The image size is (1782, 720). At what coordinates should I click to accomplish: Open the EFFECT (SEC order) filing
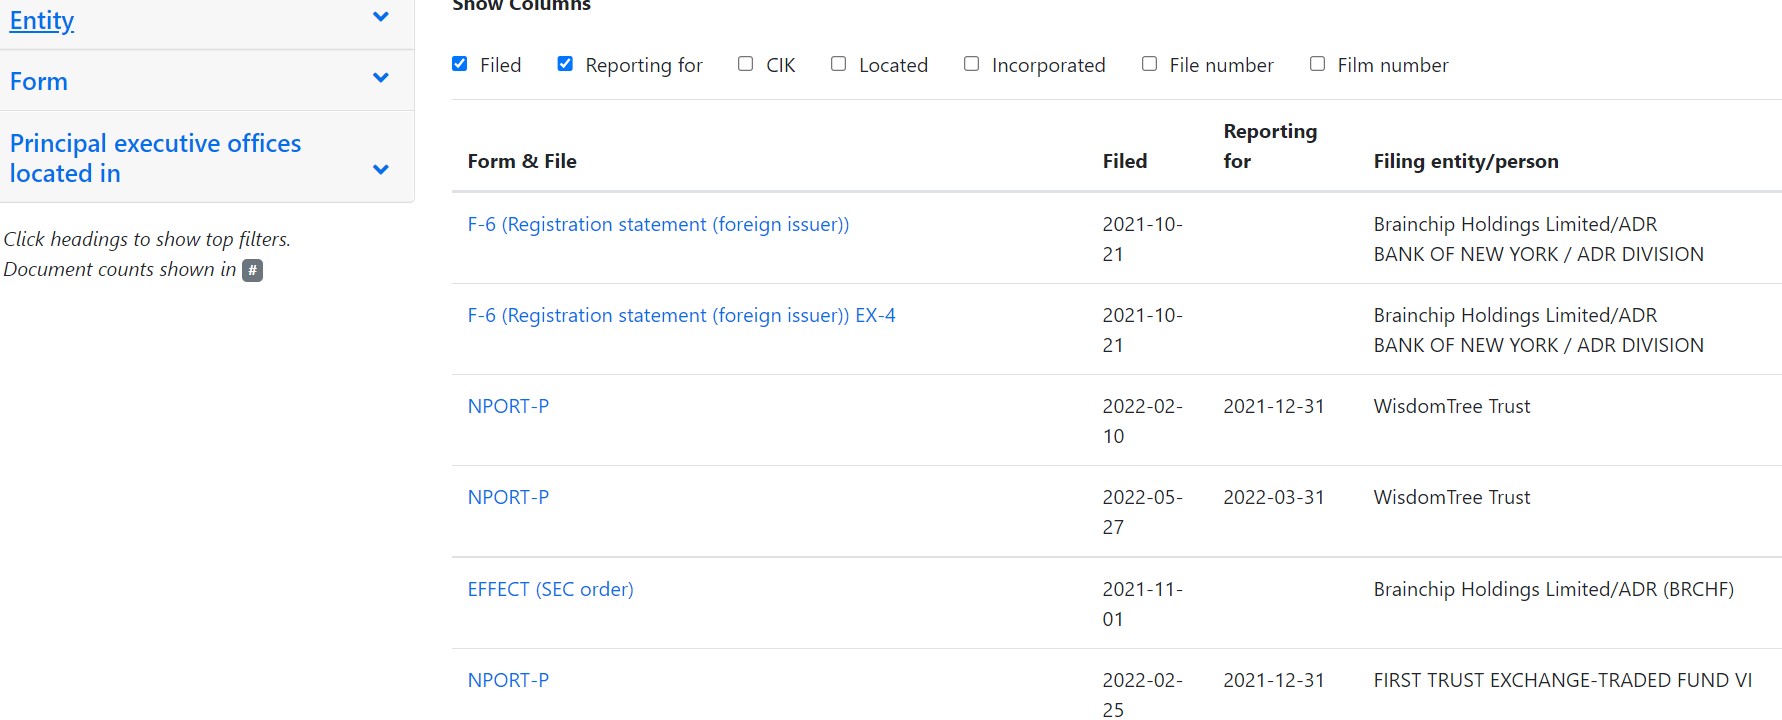click(x=550, y=590)
